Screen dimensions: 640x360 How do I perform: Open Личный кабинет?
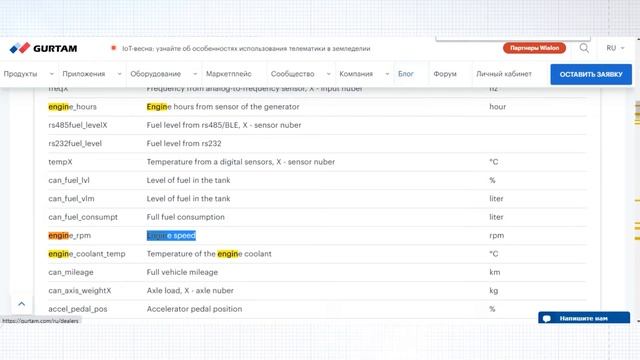[x=504, y=74]
